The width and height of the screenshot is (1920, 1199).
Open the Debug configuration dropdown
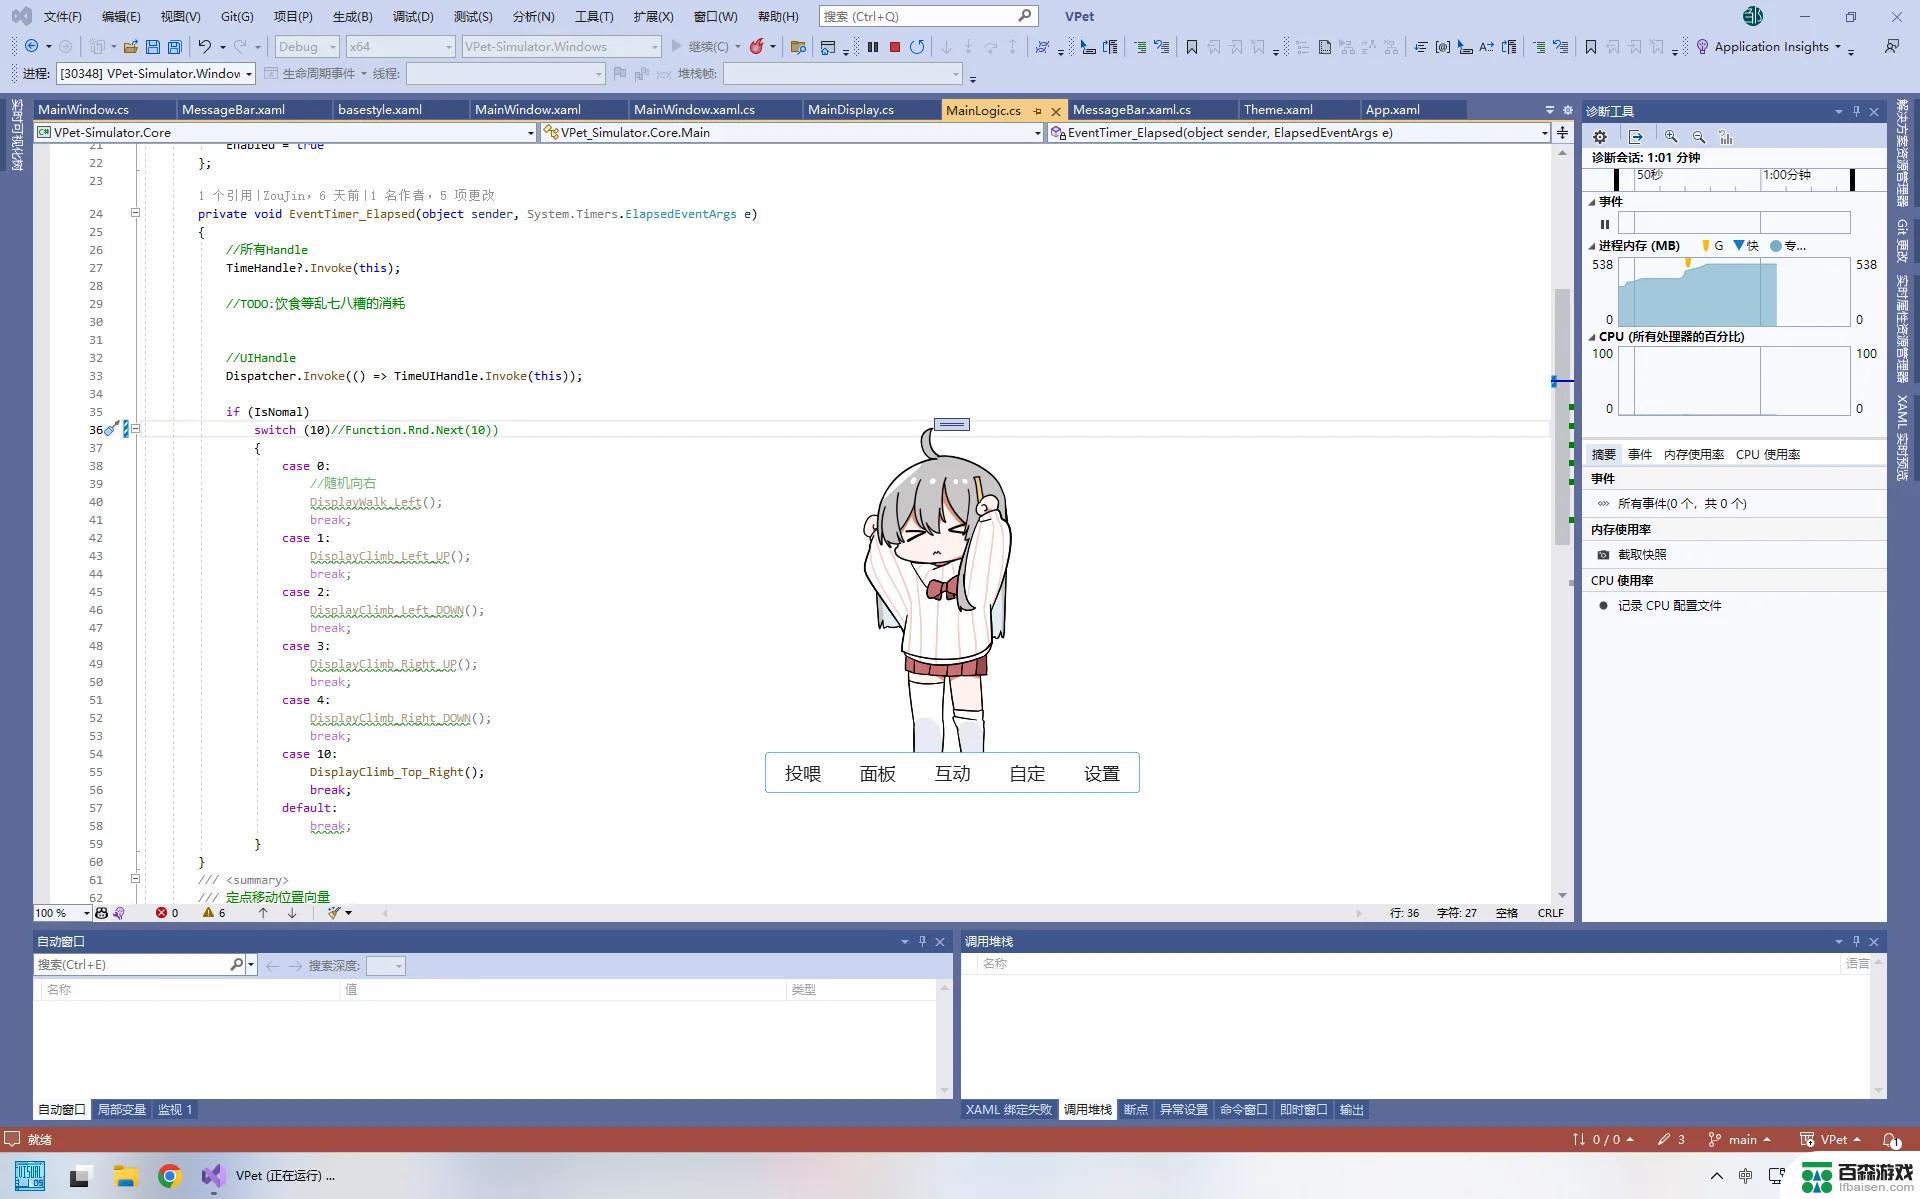307,47
